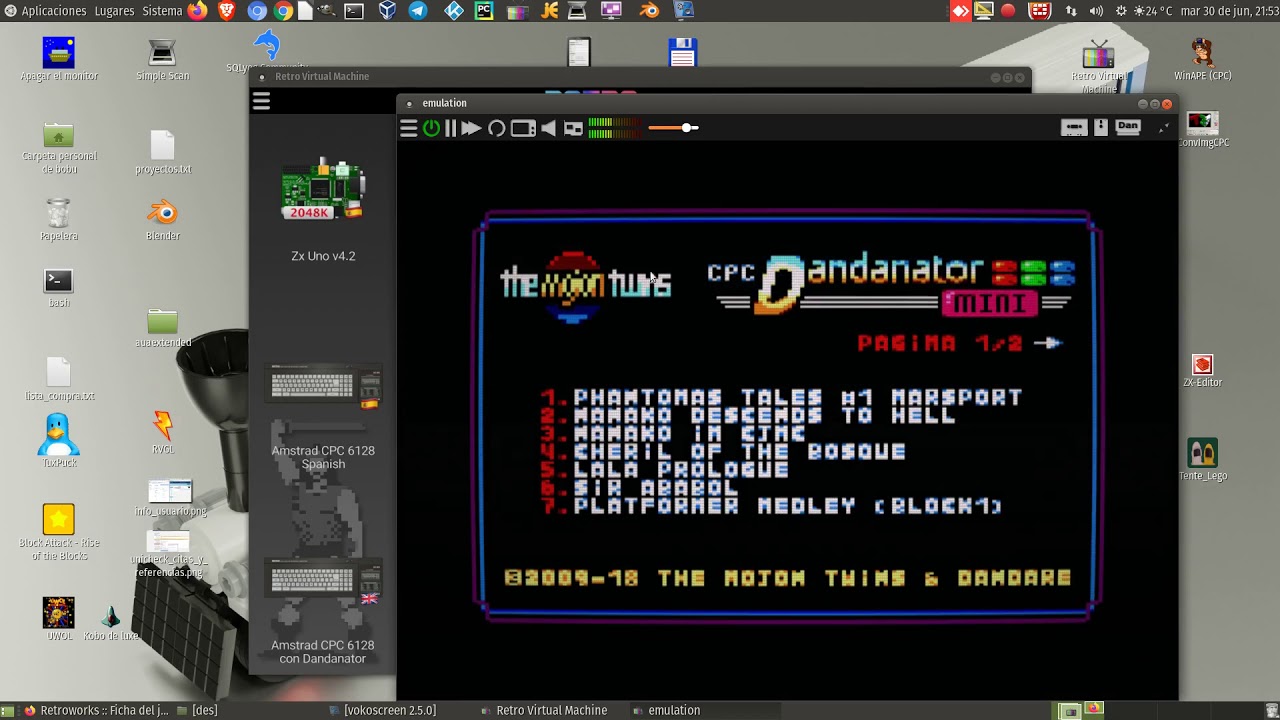Launch PyCharm from top panel
This screenshot has width=1280, height=720.
(x=484, y=11)
